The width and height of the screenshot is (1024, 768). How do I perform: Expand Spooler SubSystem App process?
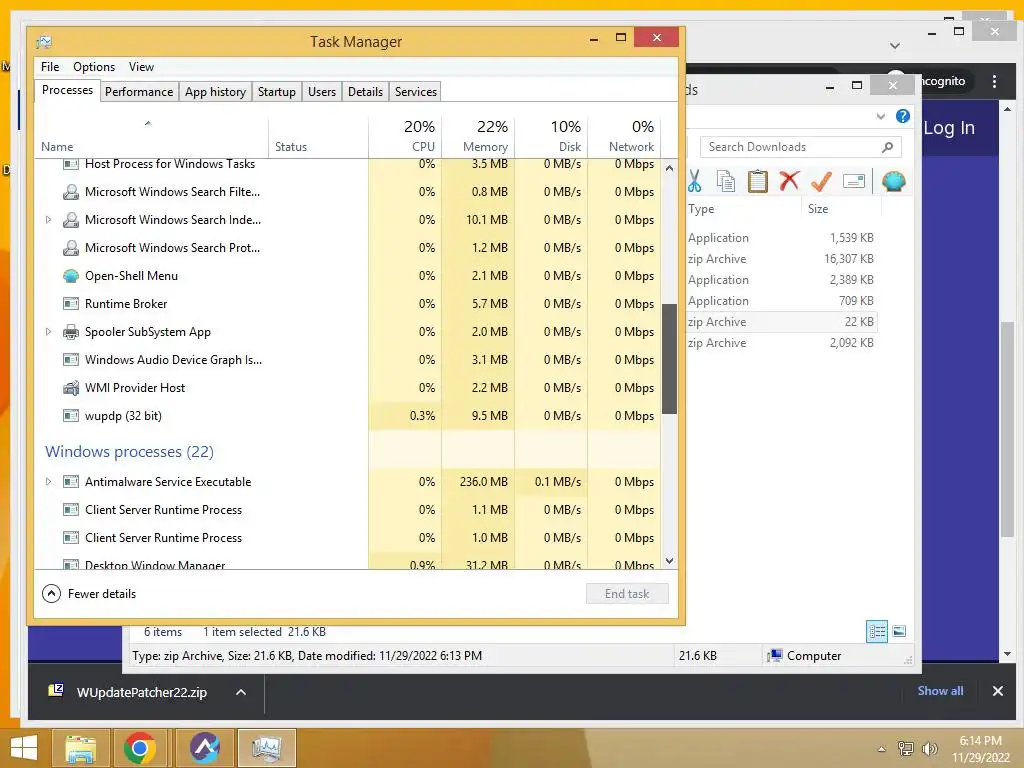pos(48,332)
